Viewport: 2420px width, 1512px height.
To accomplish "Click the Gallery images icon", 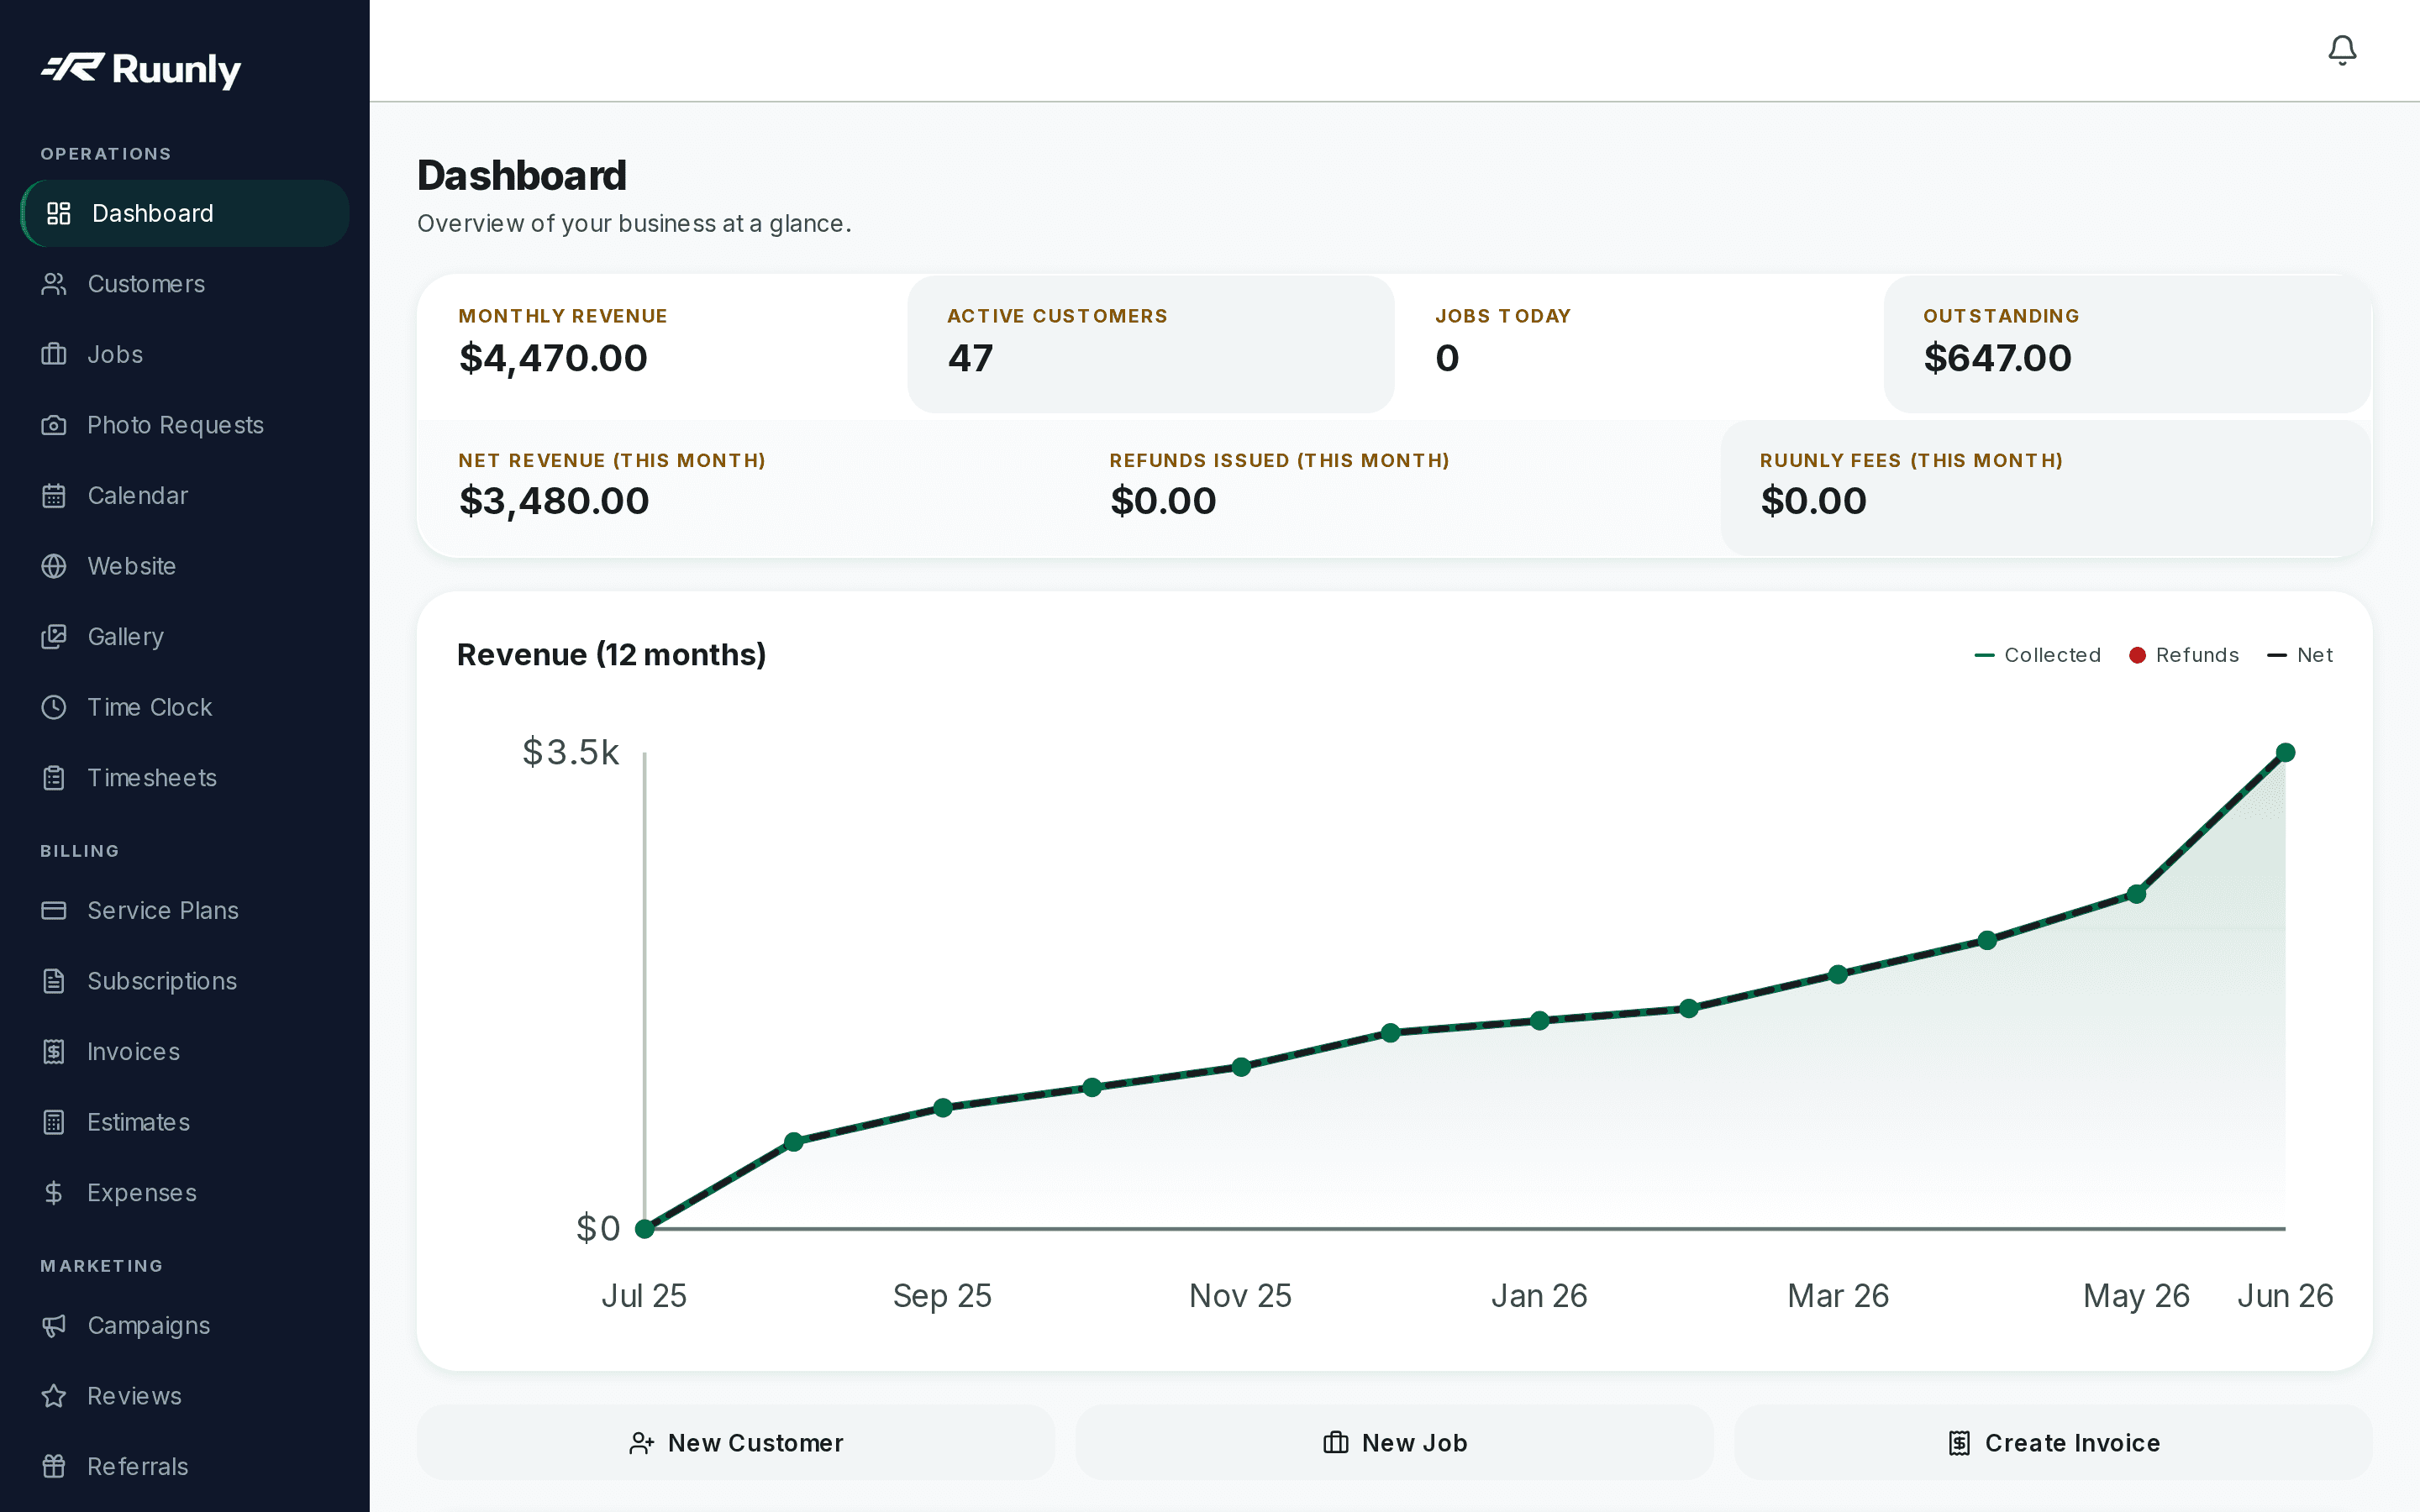I will 54,636.
